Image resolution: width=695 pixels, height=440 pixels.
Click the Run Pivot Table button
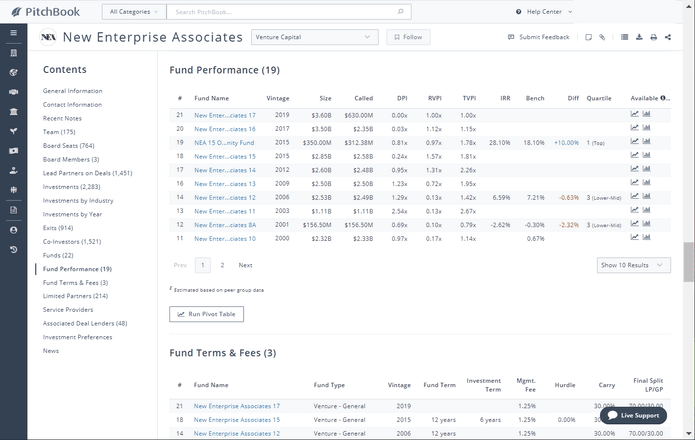tap(207, 314)
